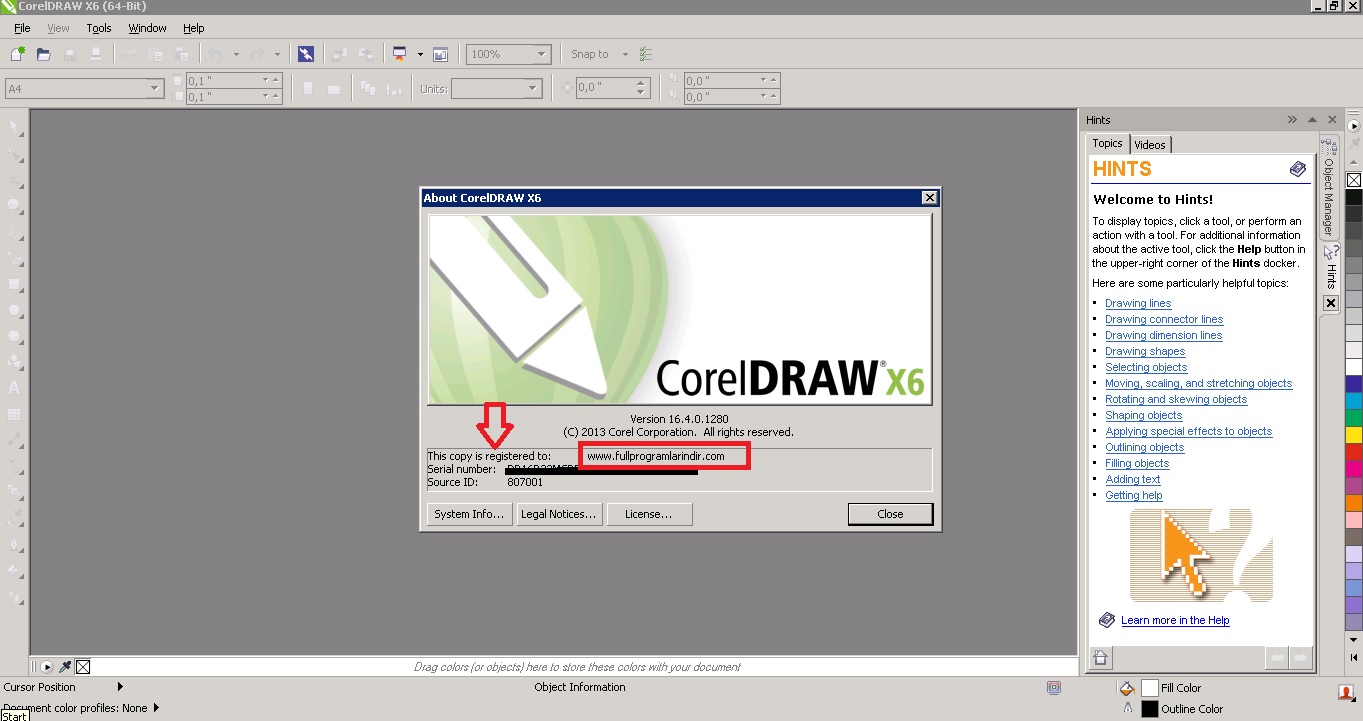The height and width of the screenshot is (721, 1363).
Task: Open a file with the Open folder icon
Action: click(43, 54)
